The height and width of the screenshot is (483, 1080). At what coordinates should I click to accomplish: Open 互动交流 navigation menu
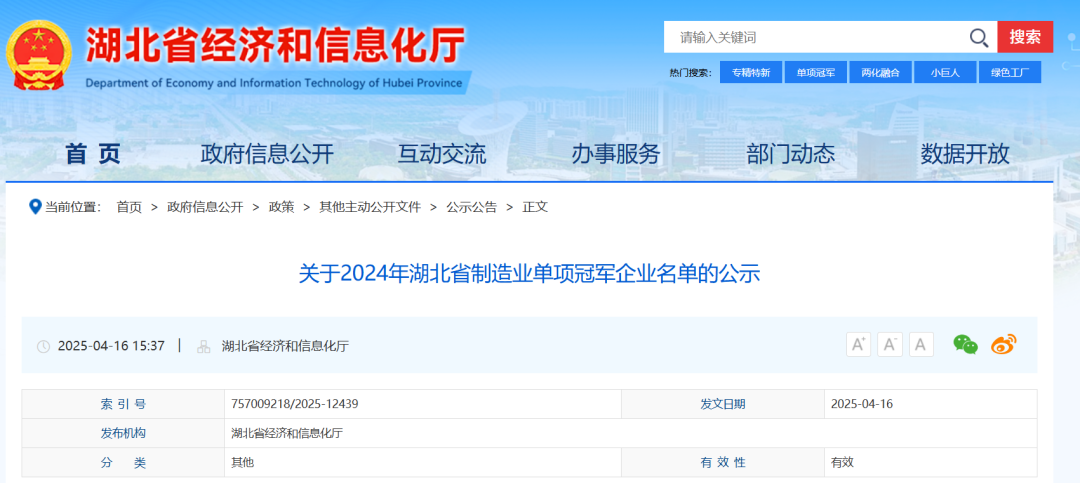click(442, 154)
